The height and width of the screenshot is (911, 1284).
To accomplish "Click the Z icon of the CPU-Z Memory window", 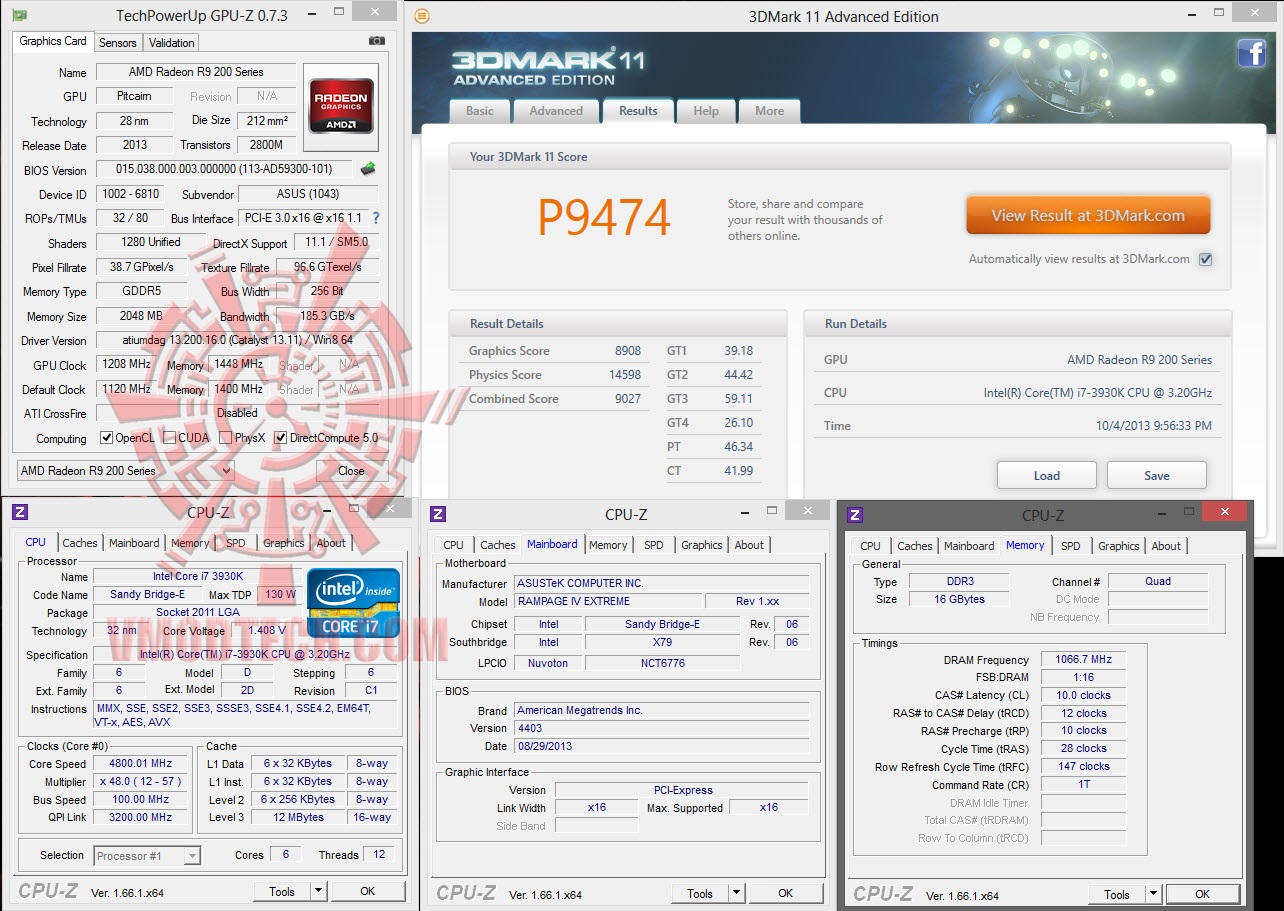I will click(x=854, y=515).
